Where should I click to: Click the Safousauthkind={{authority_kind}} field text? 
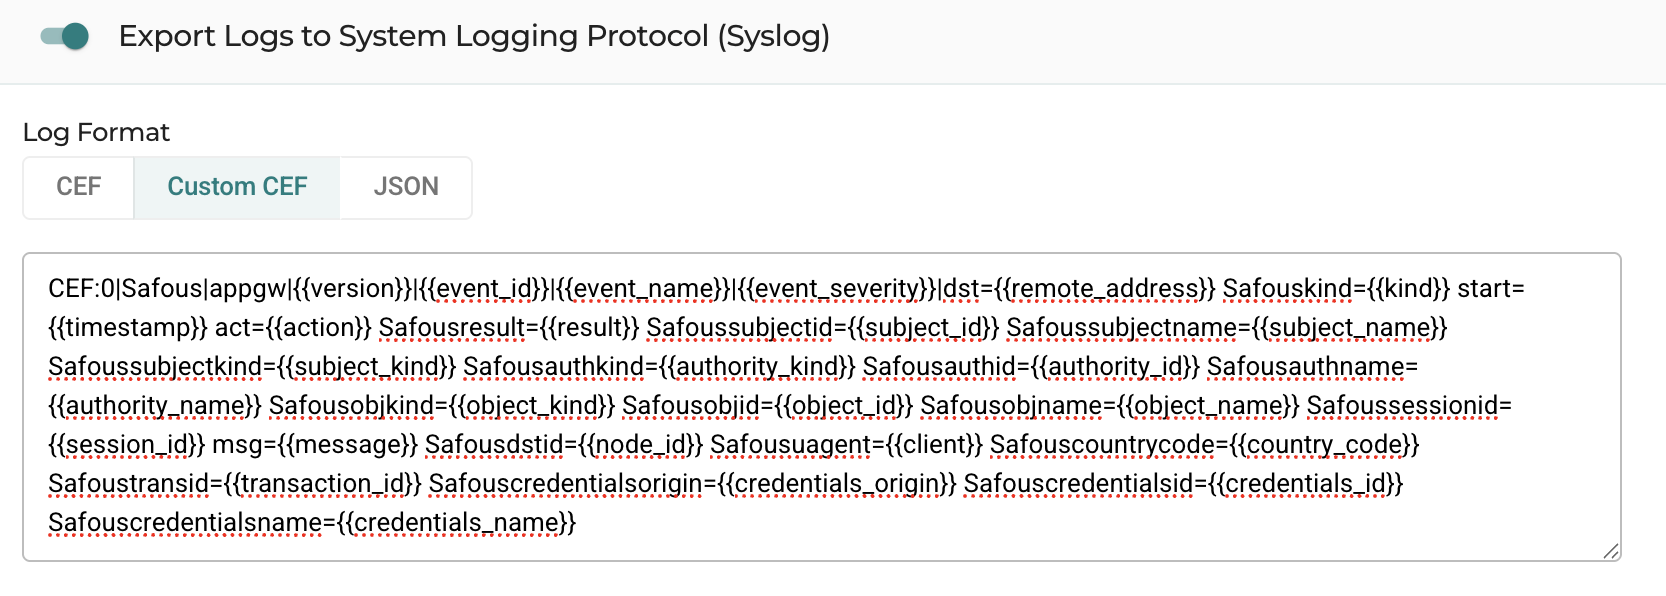[659, 367]
